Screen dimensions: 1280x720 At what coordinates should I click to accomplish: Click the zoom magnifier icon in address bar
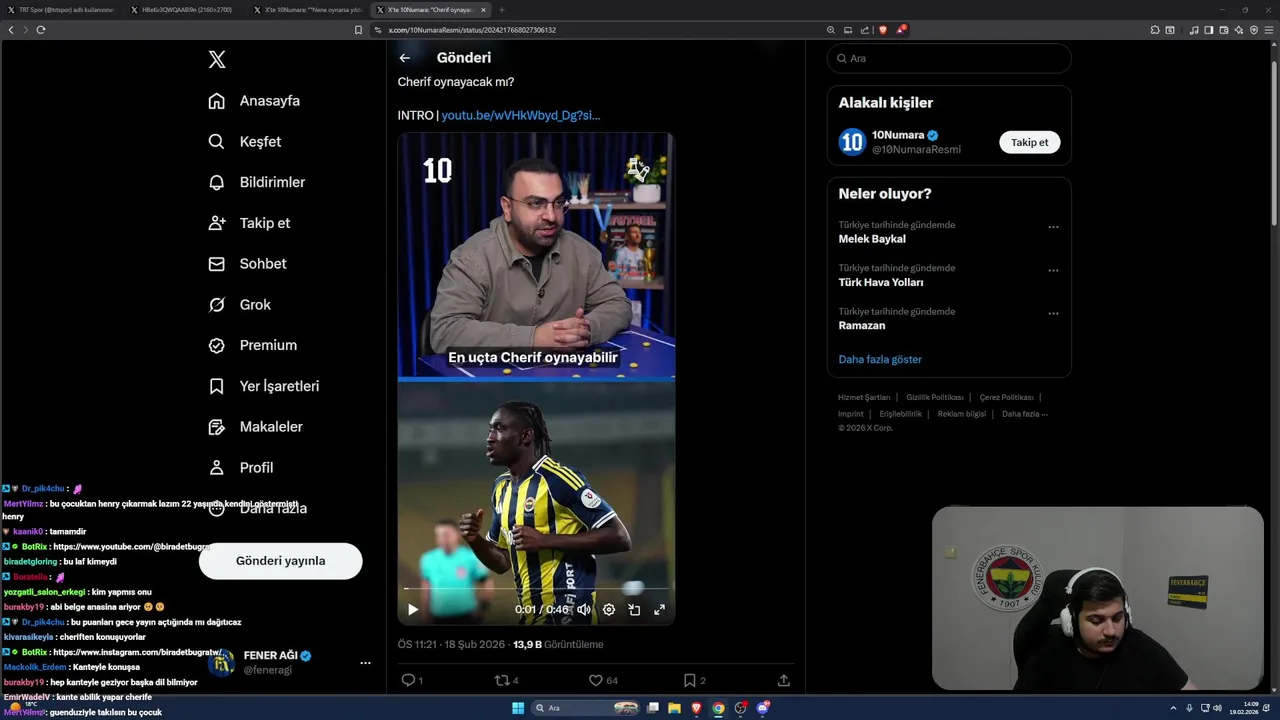point(830,30)
